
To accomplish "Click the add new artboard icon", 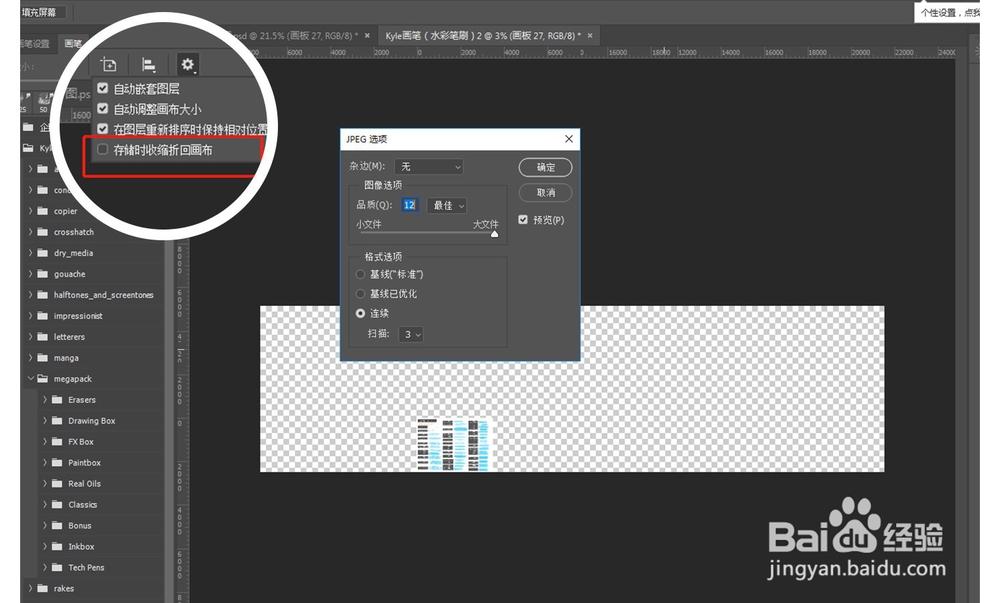I will pos(109,64).
